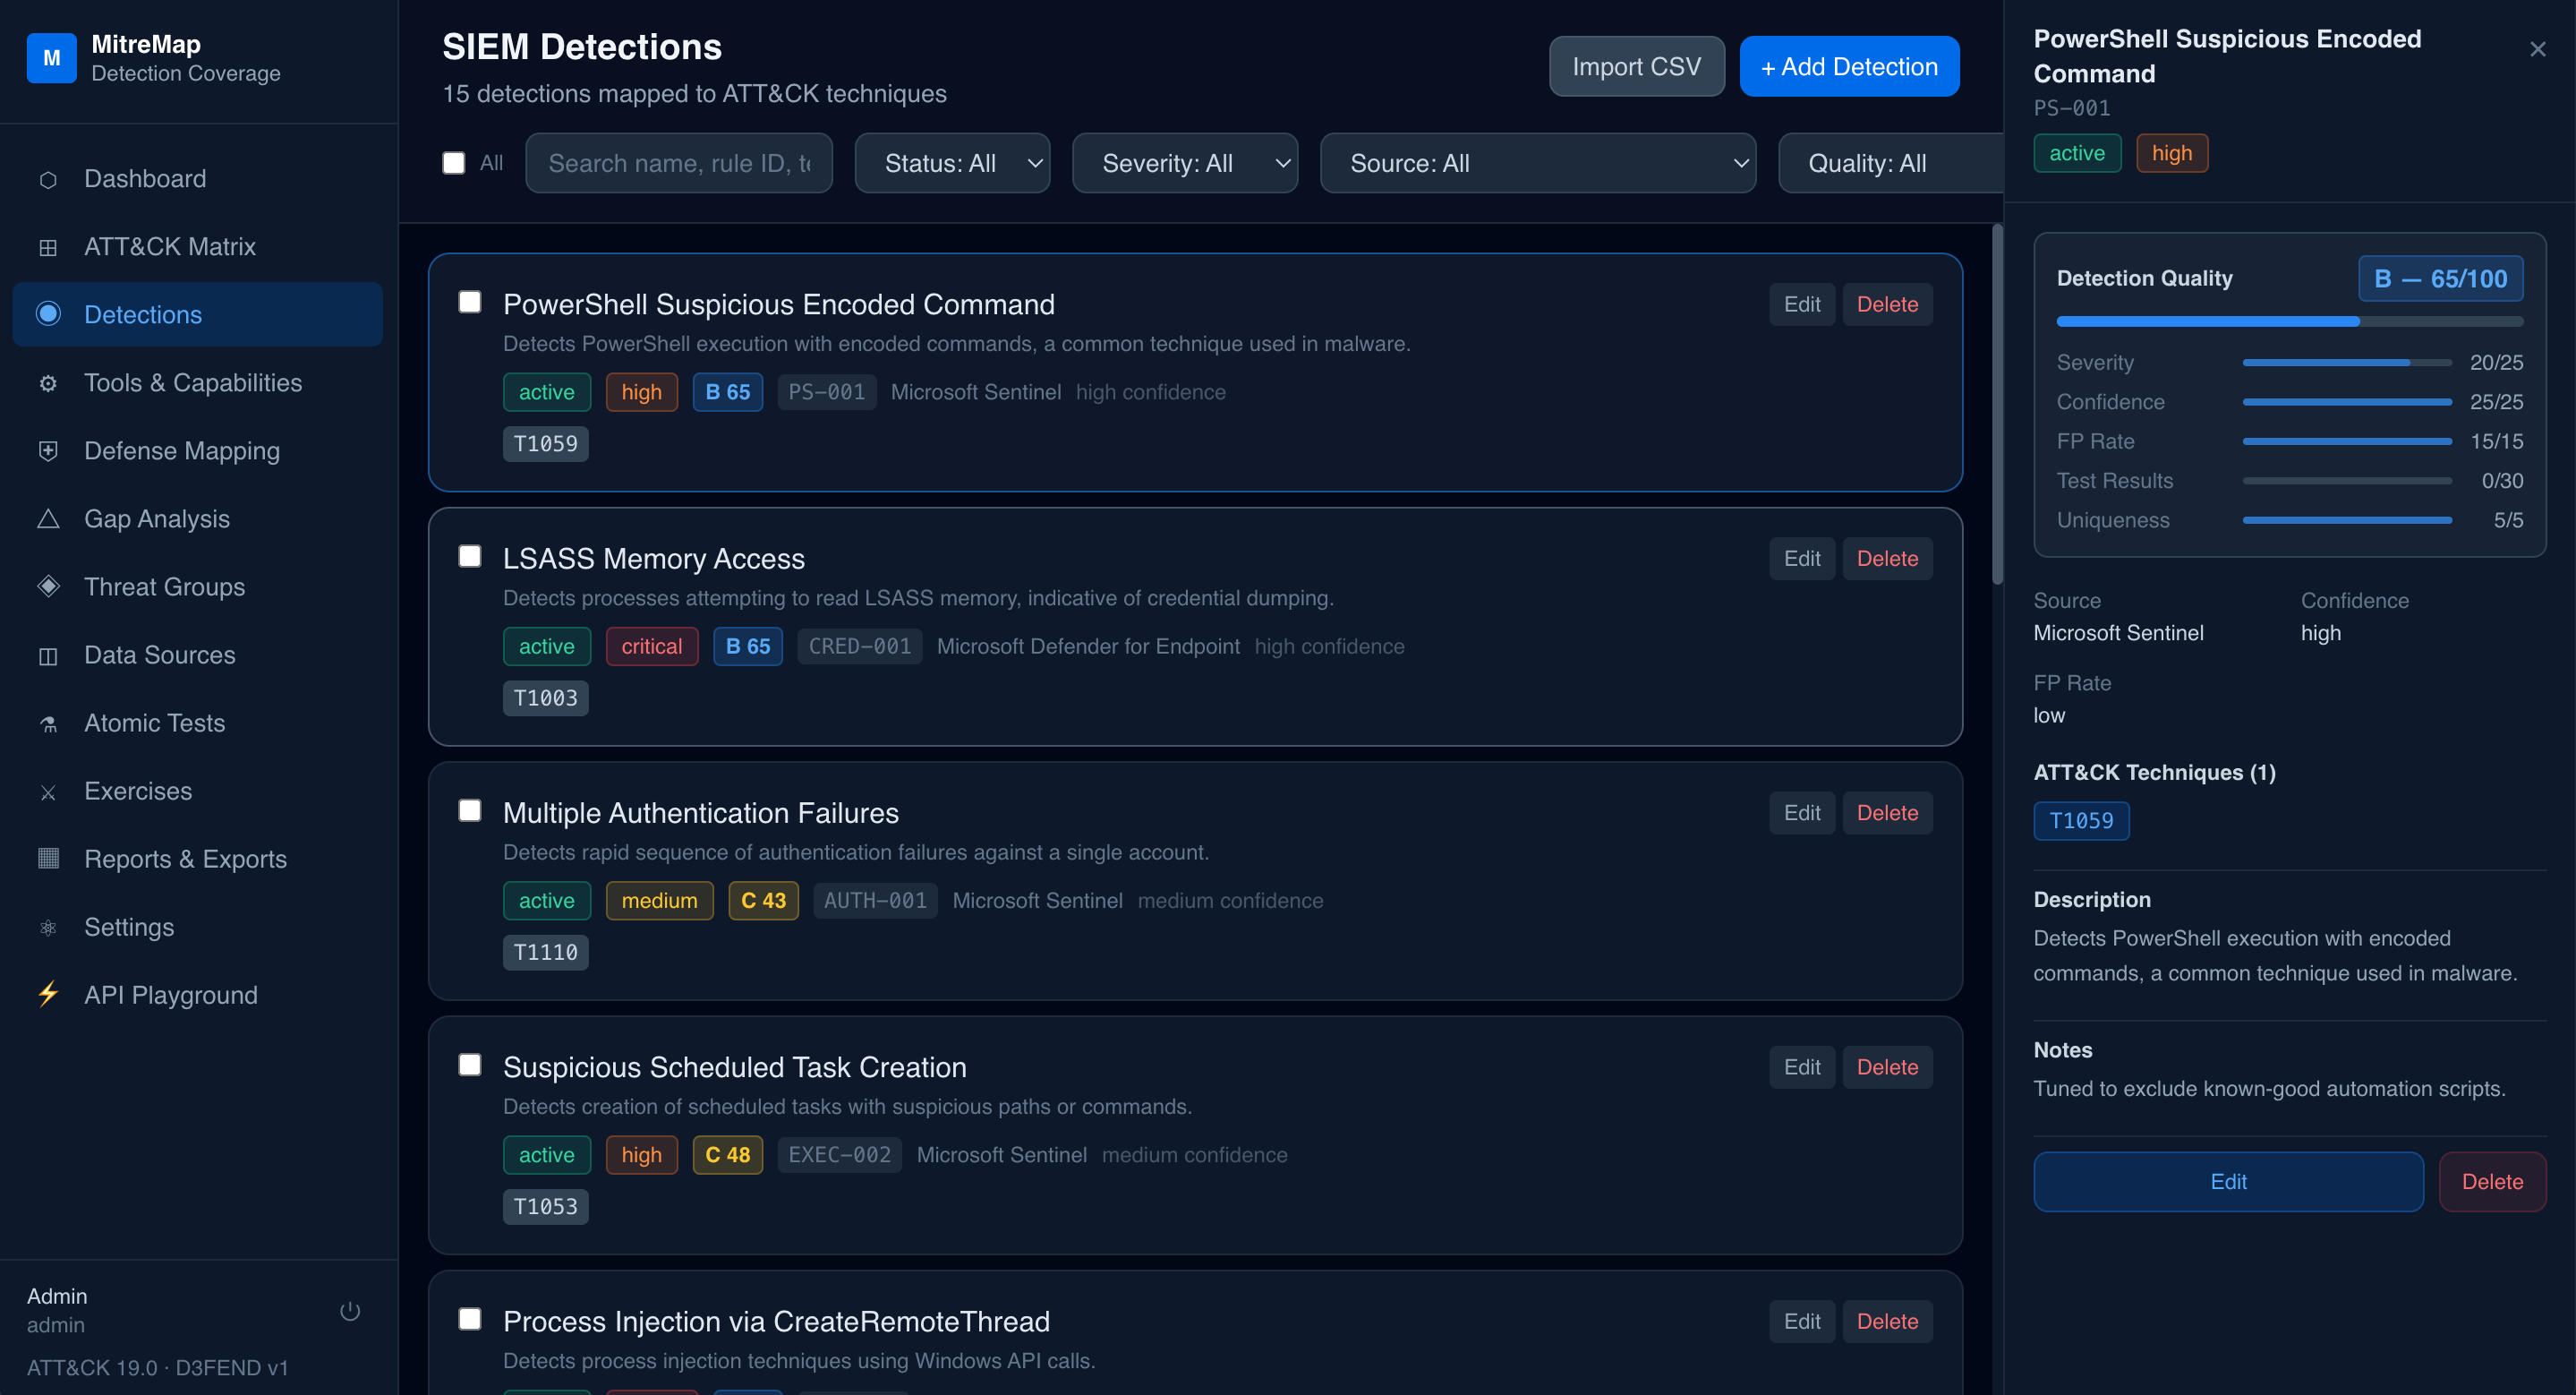Click the Detections target icon

[48, 314]
